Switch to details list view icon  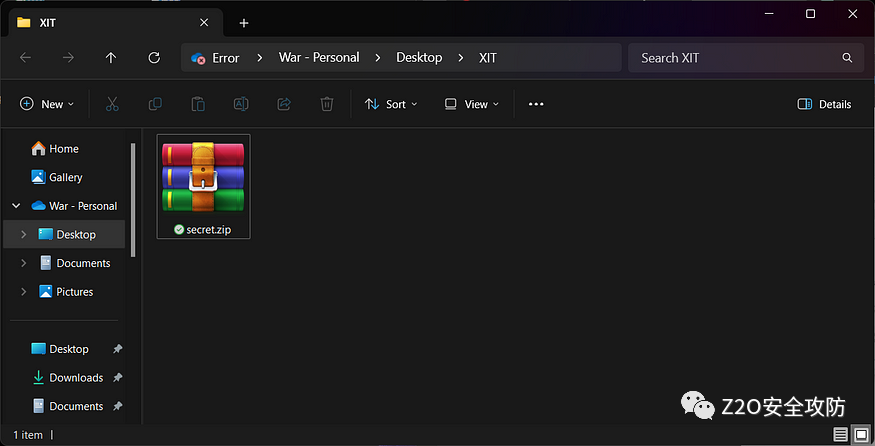coord(840,434)
